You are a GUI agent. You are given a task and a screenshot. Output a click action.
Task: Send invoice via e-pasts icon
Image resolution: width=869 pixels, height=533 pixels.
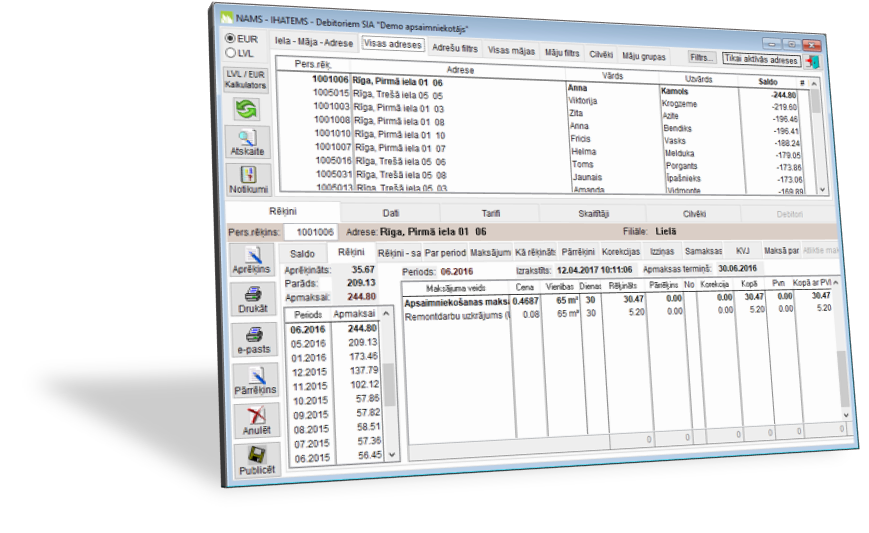[x=253, y=340]
